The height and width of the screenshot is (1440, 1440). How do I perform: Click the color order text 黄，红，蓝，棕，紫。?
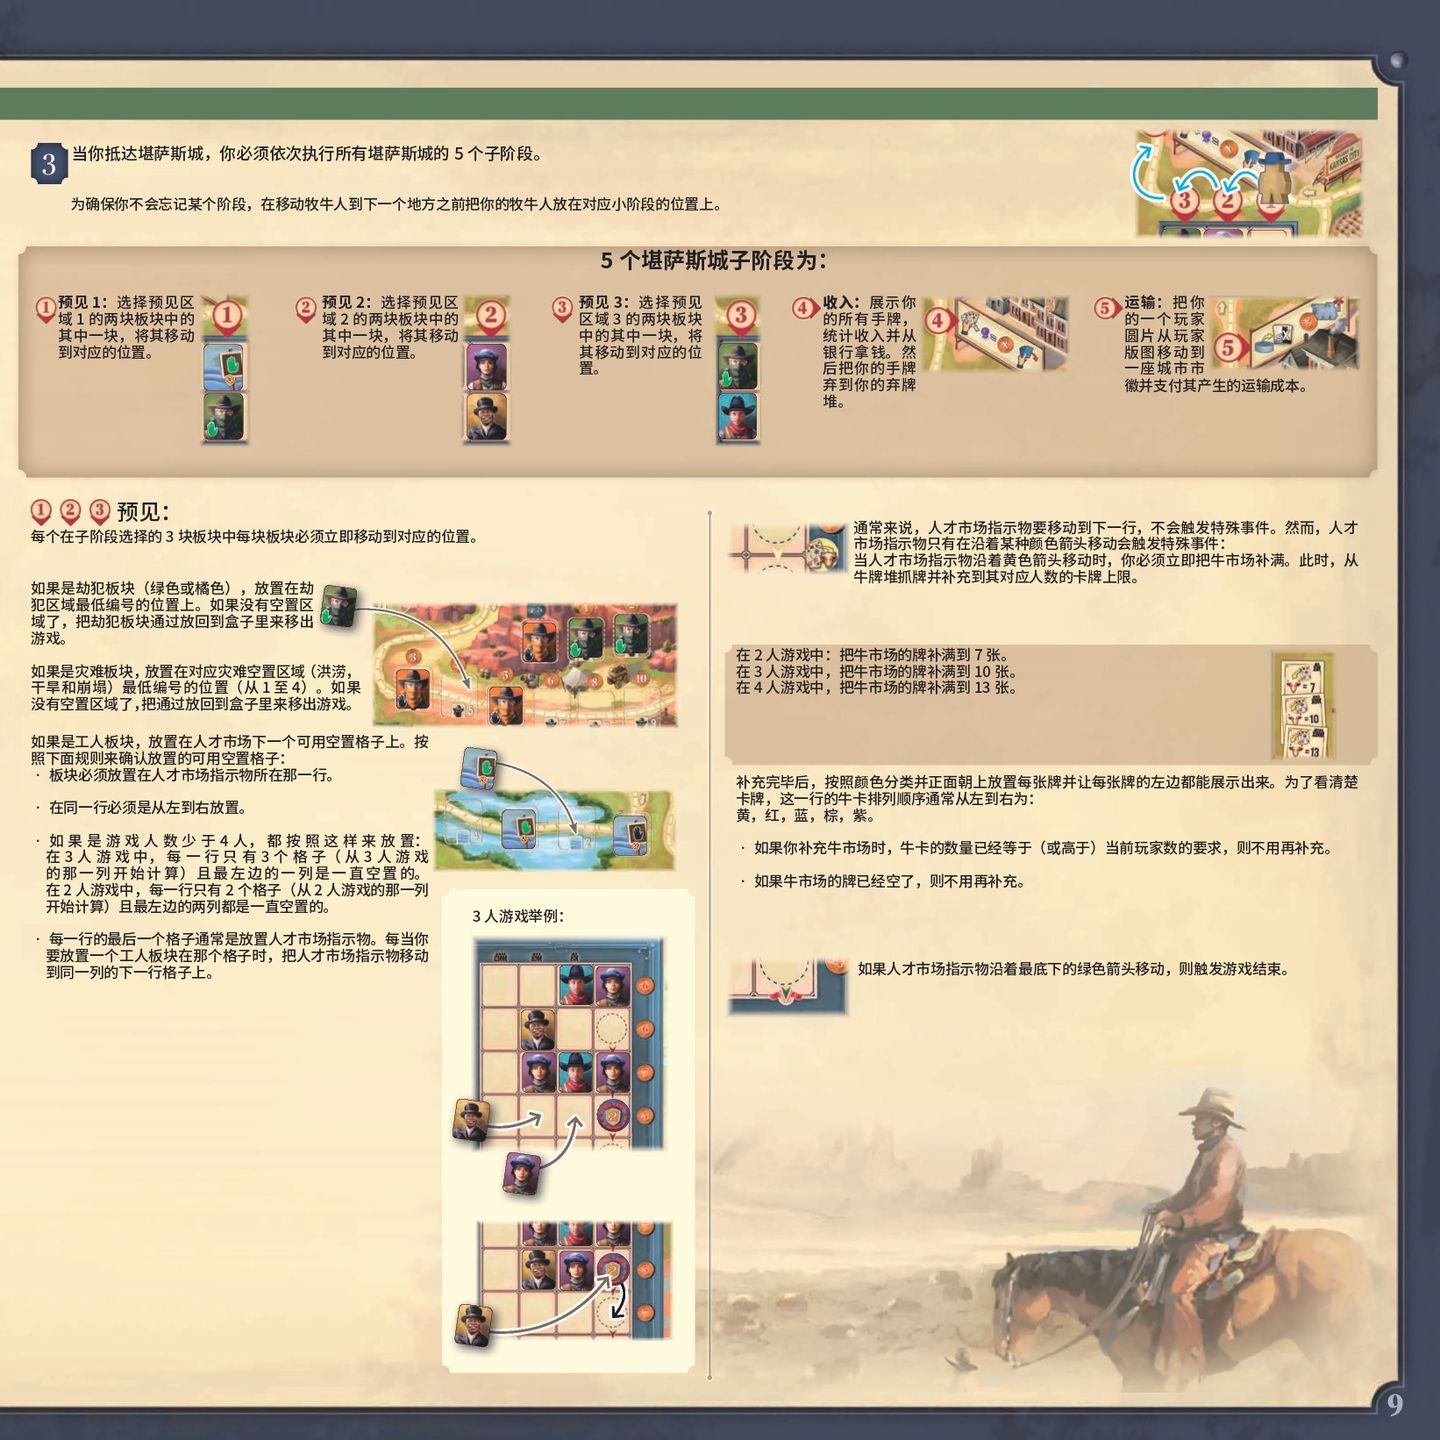(805, 815)
